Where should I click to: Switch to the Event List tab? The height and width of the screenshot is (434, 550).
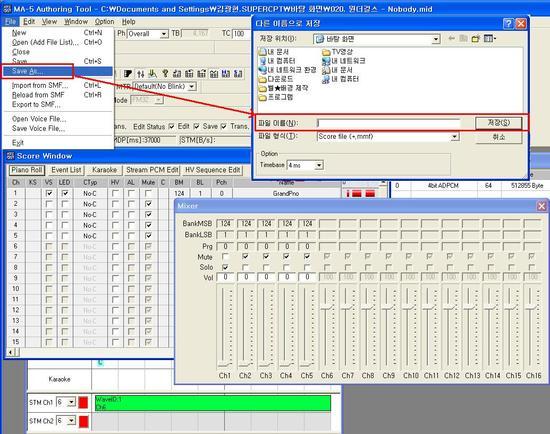coord(66,170)
